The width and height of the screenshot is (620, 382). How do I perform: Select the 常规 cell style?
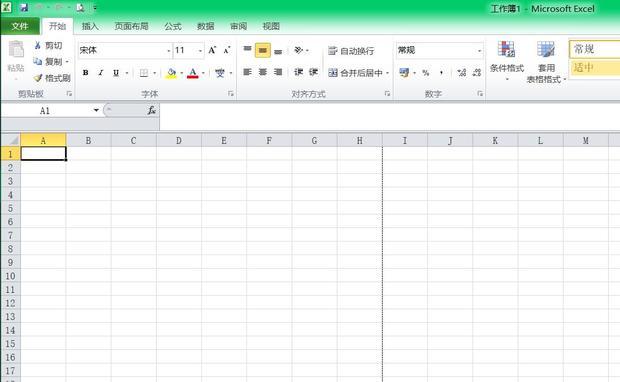(x=594, y=49)
